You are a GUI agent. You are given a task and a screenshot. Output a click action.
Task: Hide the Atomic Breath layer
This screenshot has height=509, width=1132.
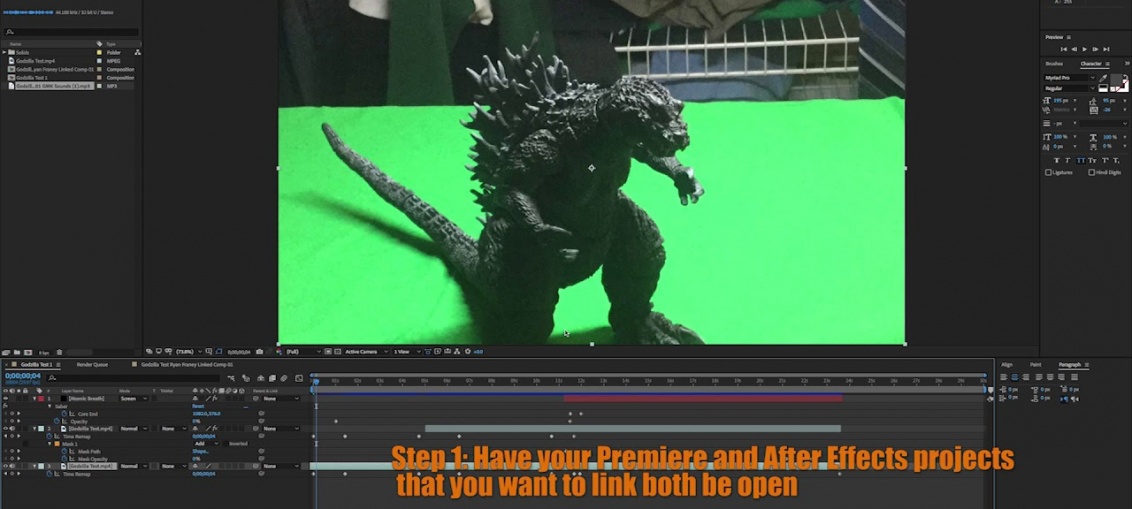click(x=6, y=399)
